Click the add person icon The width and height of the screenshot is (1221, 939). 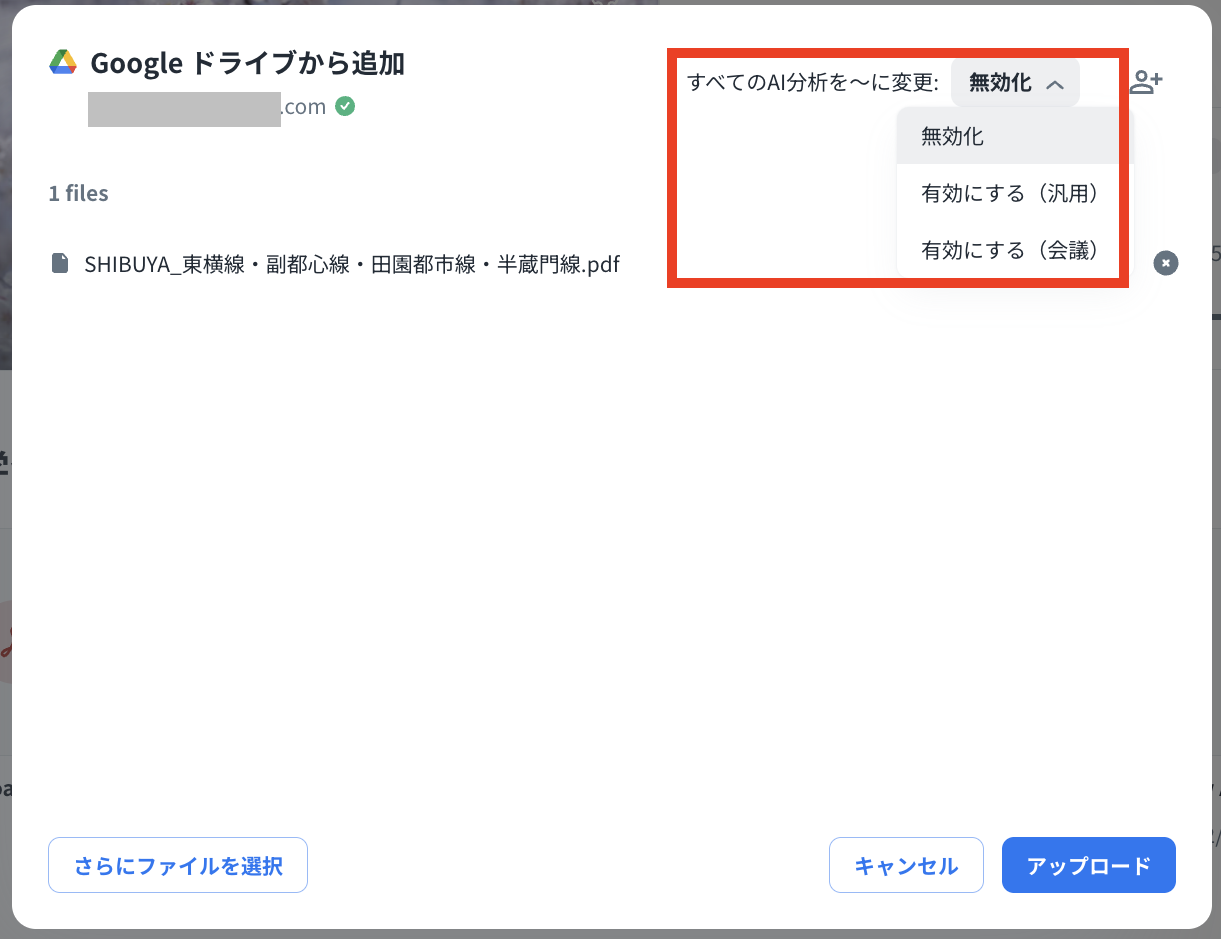point(1146,83)
